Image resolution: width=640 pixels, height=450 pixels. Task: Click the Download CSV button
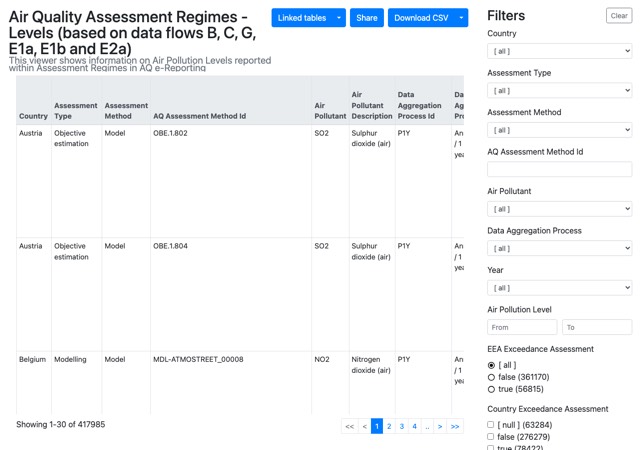pos(421,18)
